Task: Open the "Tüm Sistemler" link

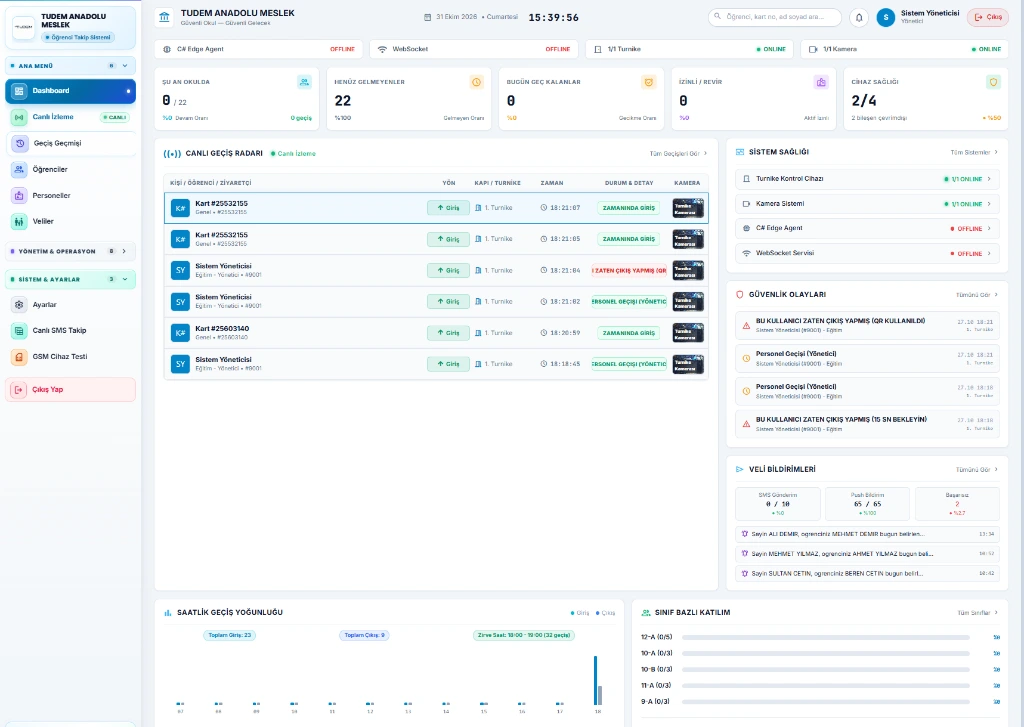Action: (974, 152)
